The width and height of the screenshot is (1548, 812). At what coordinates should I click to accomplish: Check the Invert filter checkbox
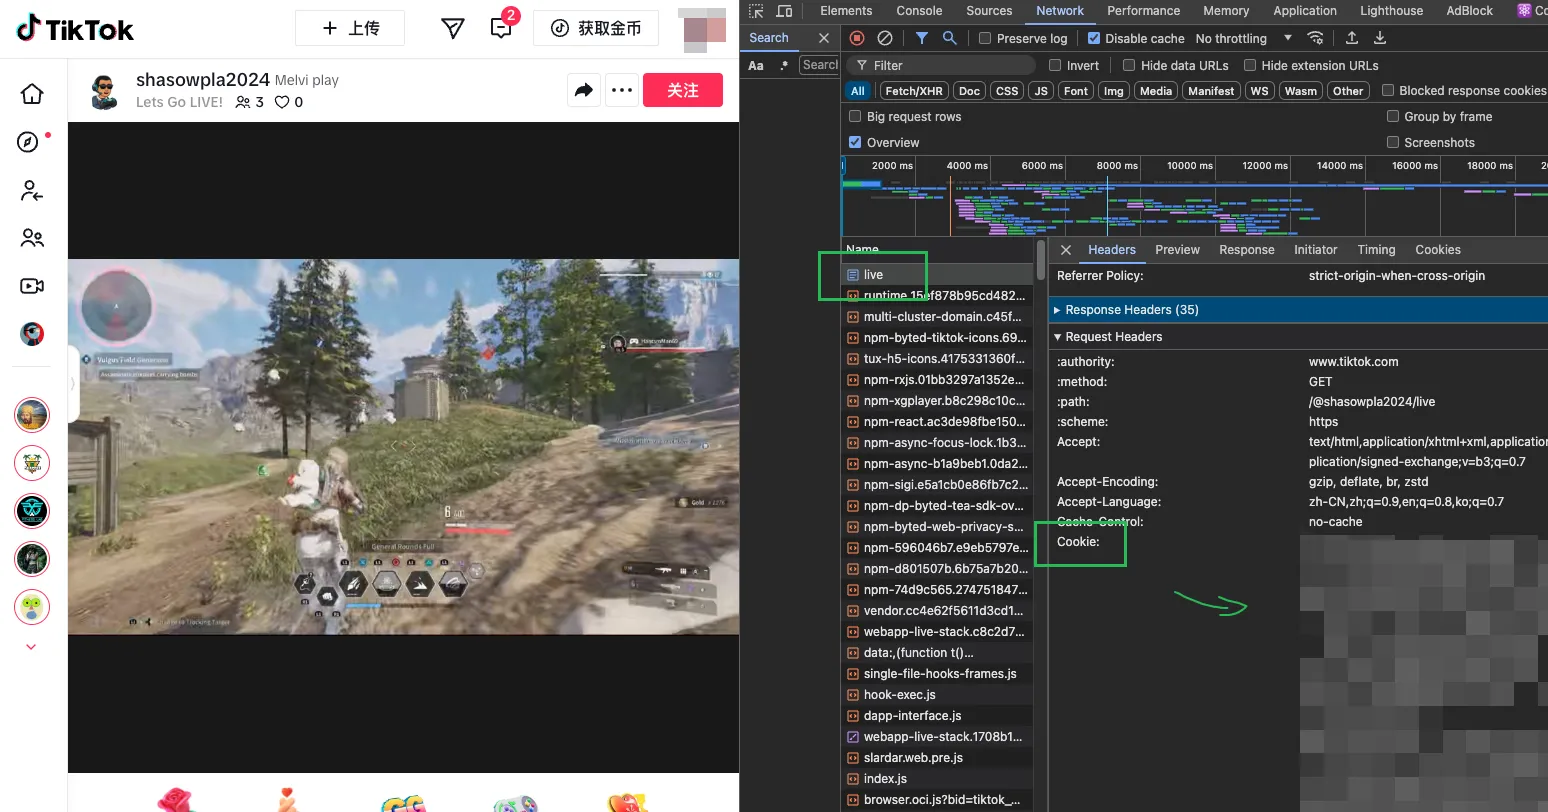coord(1055,65)
